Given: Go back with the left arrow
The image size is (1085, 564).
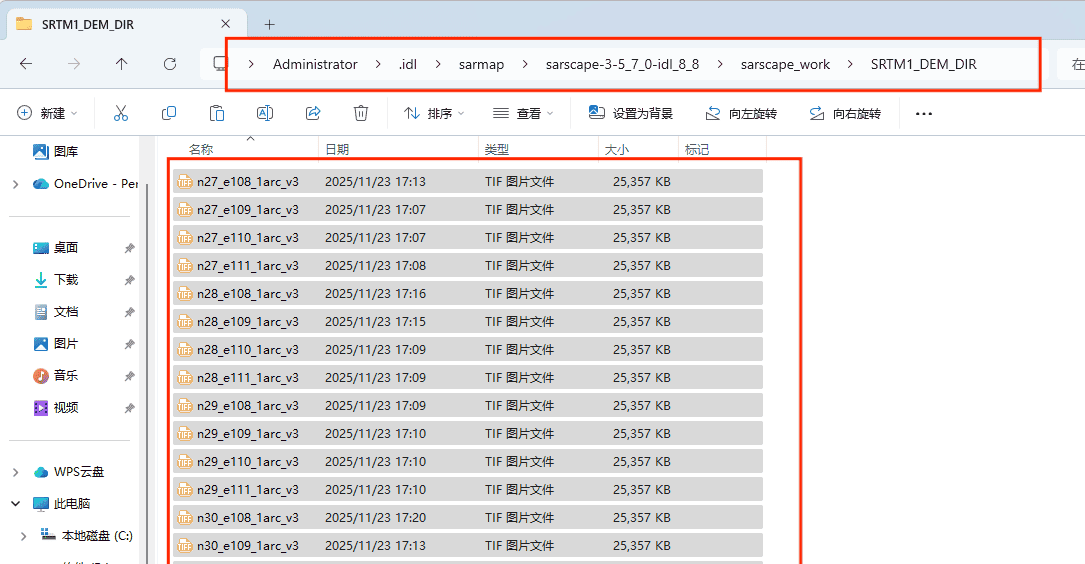Looking at the screenshot, I should pos(26,64).
